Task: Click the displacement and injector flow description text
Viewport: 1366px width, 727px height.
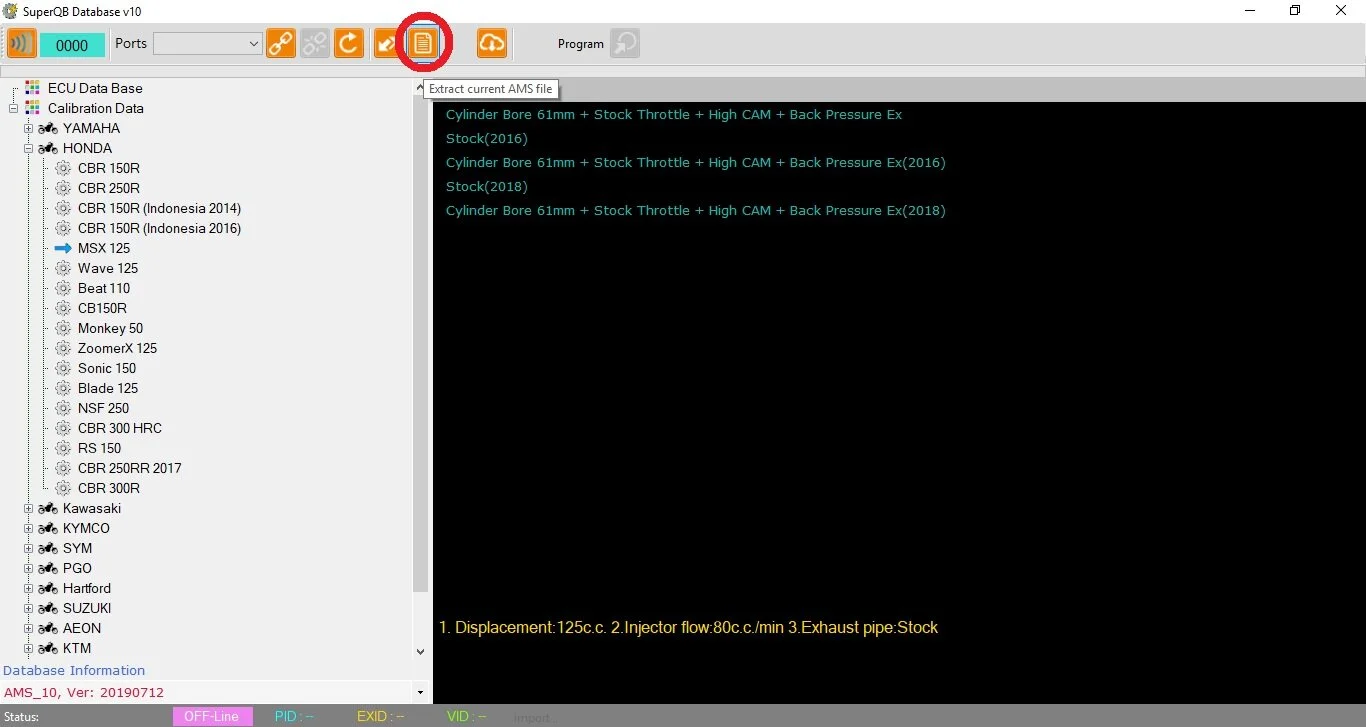Action: (x=688, y=628)
